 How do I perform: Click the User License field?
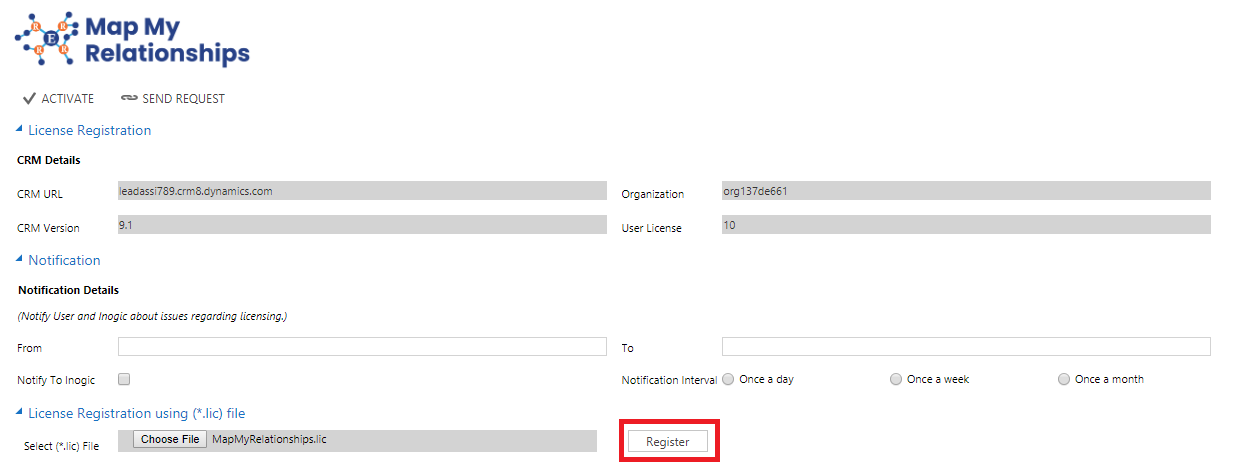[966, 225]
